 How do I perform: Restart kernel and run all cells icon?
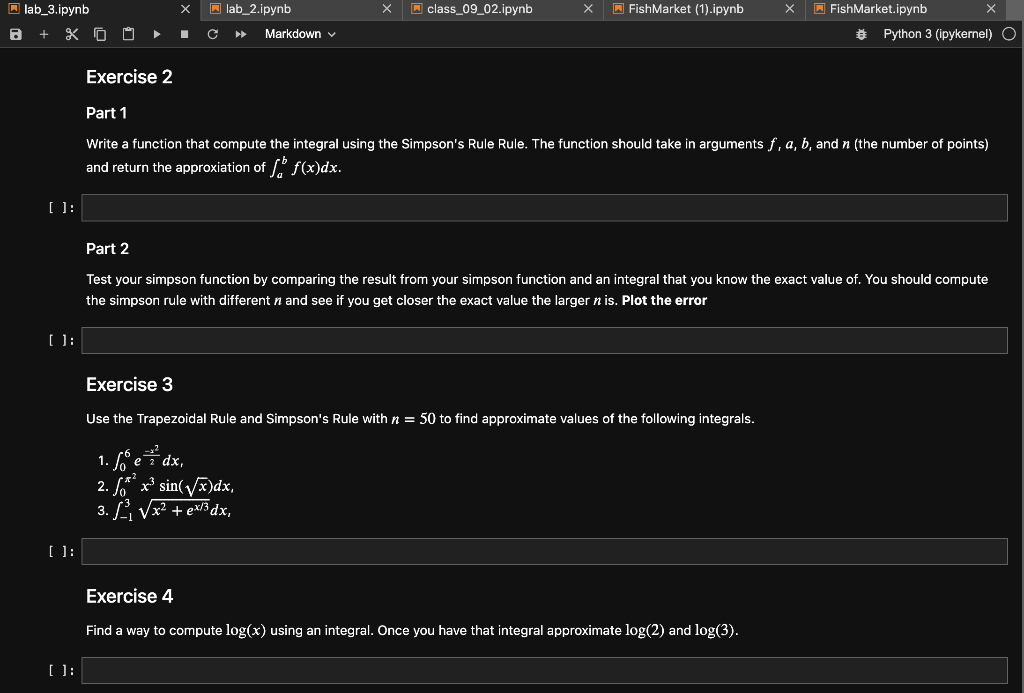(x=238, y=33)
